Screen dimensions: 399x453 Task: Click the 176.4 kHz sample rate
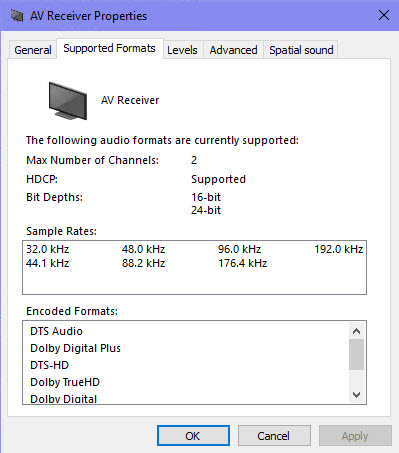pyautogui.click(x=243, y=263)
